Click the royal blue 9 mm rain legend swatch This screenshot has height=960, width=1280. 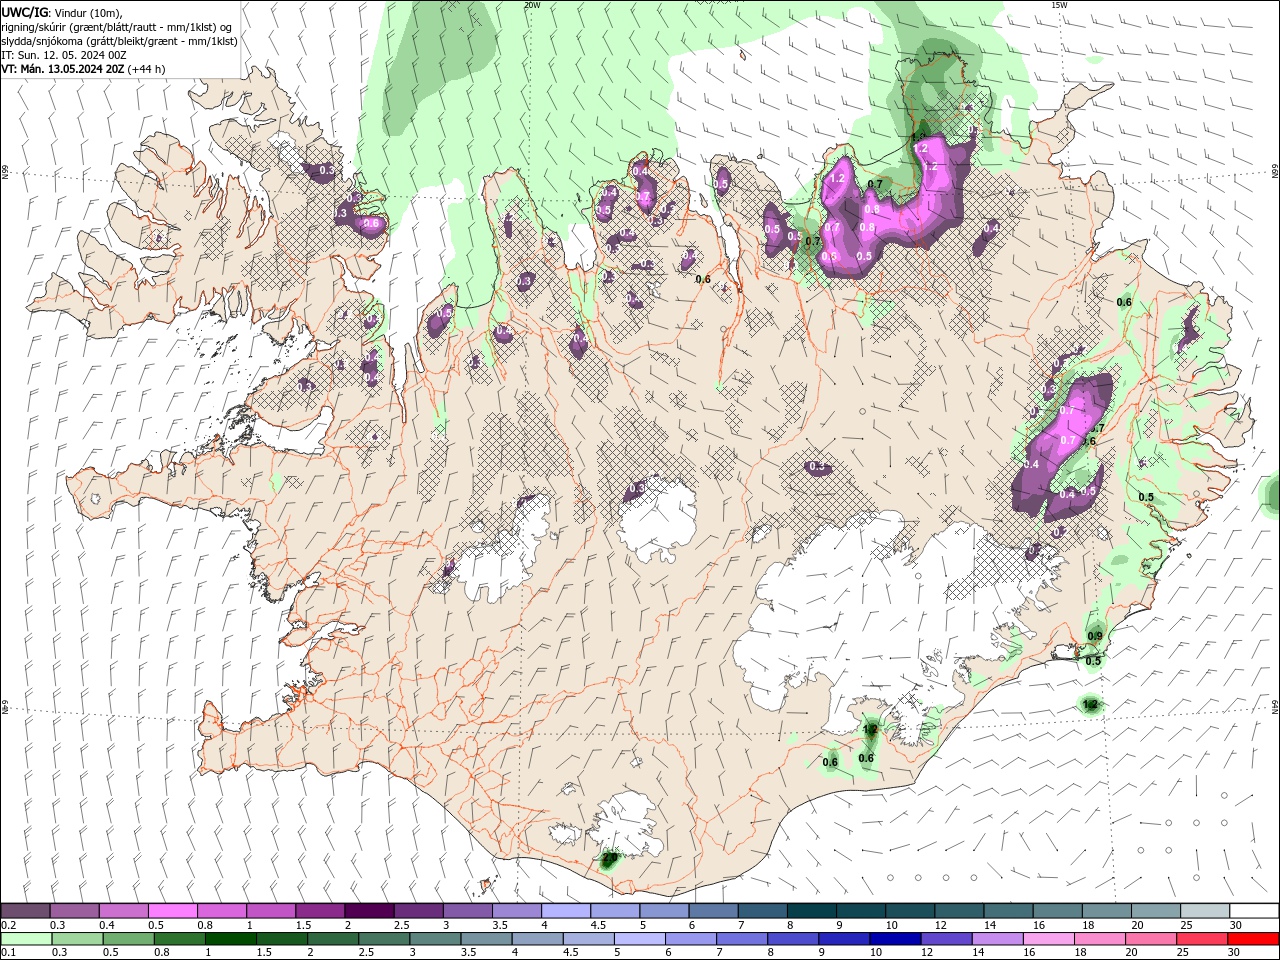(x=844, y=939)
